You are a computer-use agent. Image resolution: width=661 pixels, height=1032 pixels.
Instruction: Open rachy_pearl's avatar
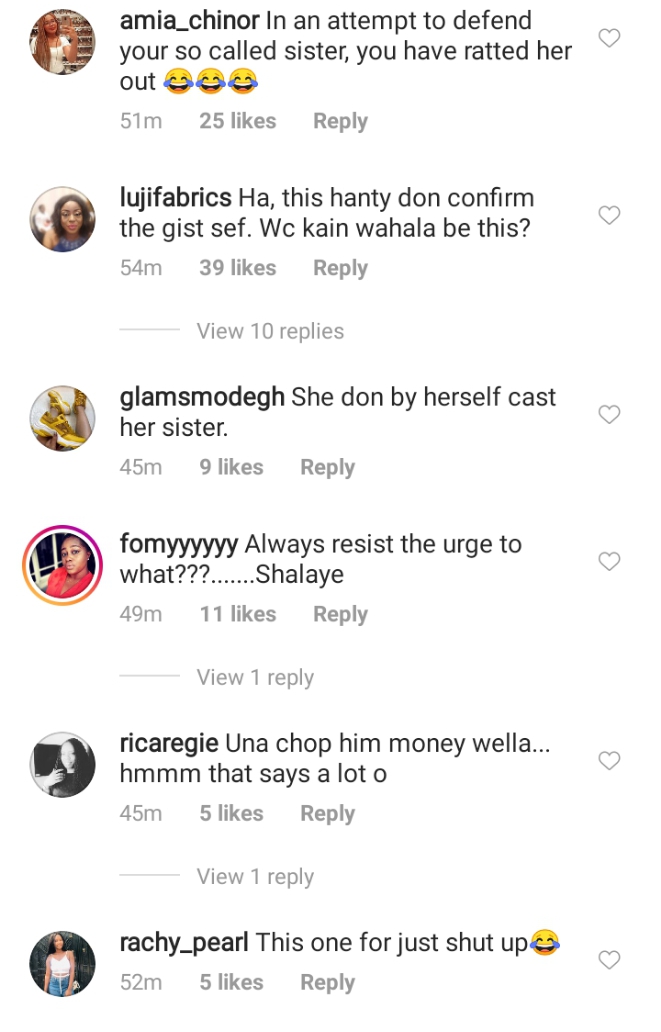point(63,964)
